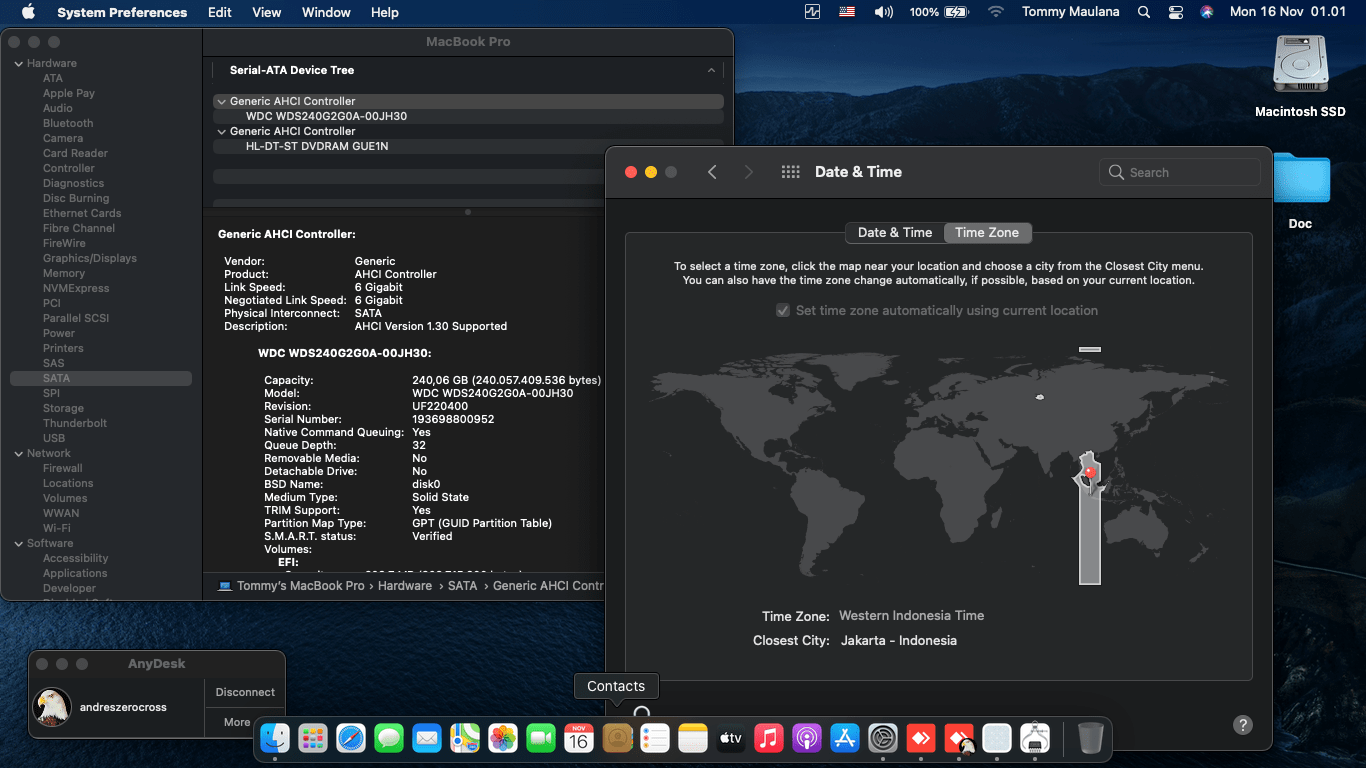Viewport: 1366px width, 768px height.
Task: Switch to the Date & Time tab
Action: (x=895, y=233)
